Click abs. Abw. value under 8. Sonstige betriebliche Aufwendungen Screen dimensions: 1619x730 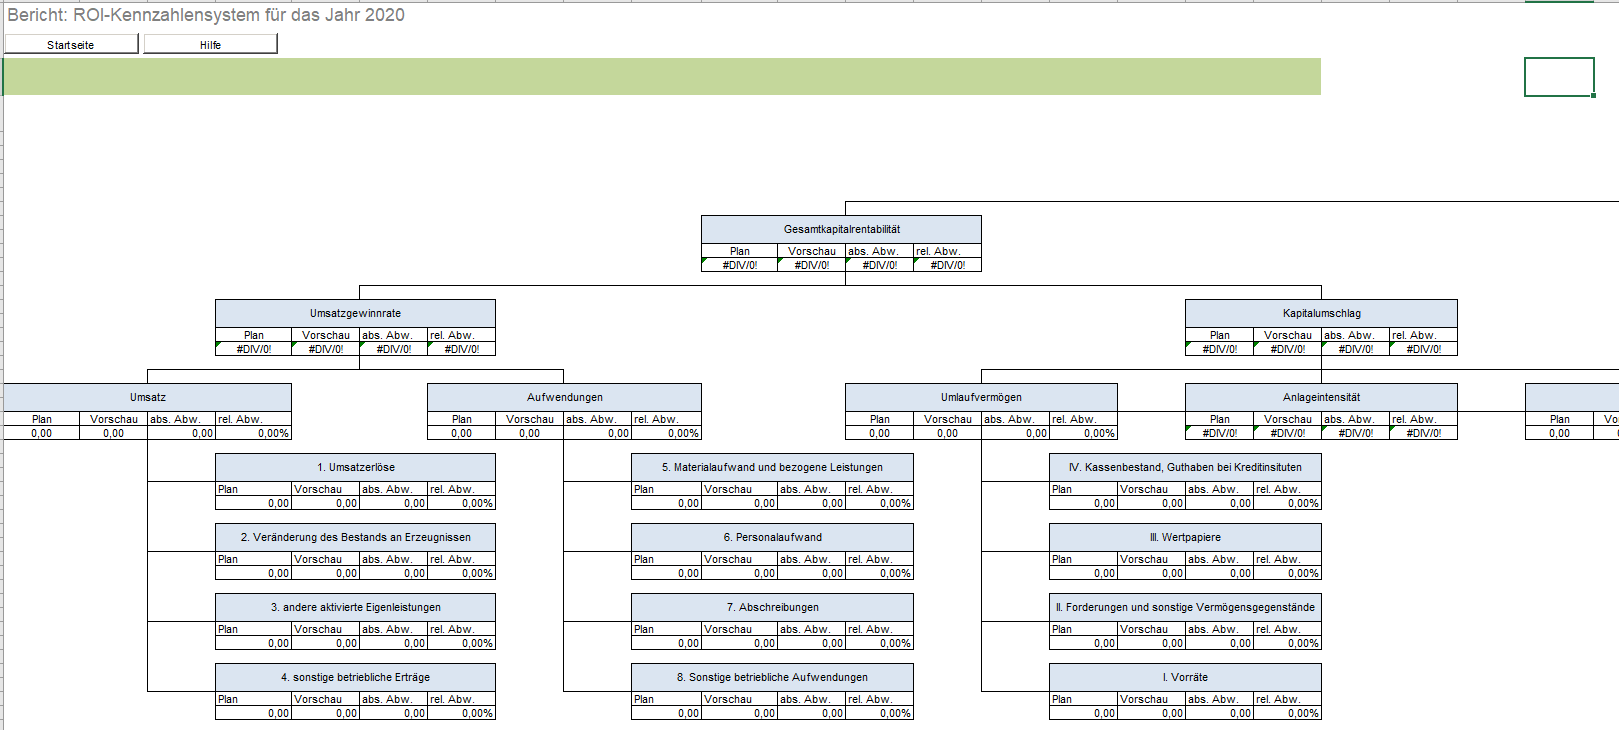pos(811,713)
